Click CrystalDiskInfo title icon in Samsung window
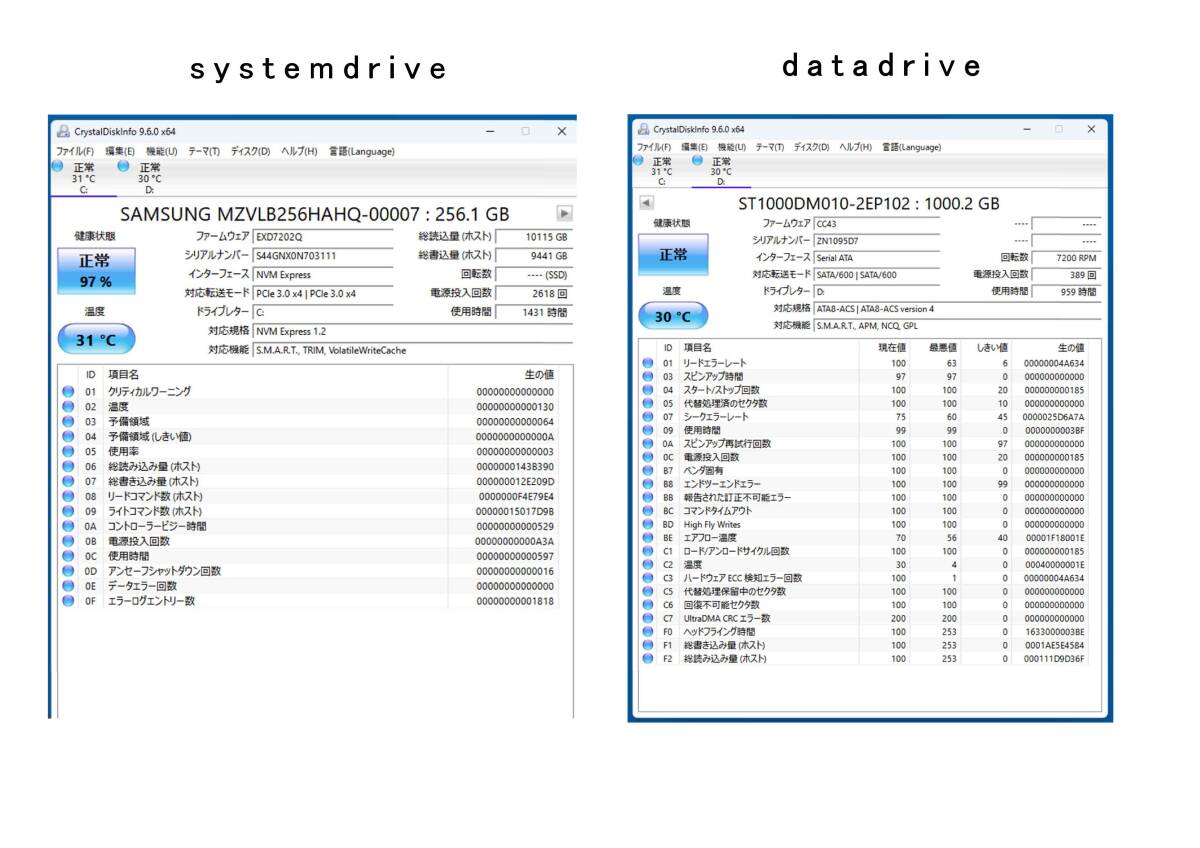Viewport: 1200px width, 848px height. pos(64,131)
